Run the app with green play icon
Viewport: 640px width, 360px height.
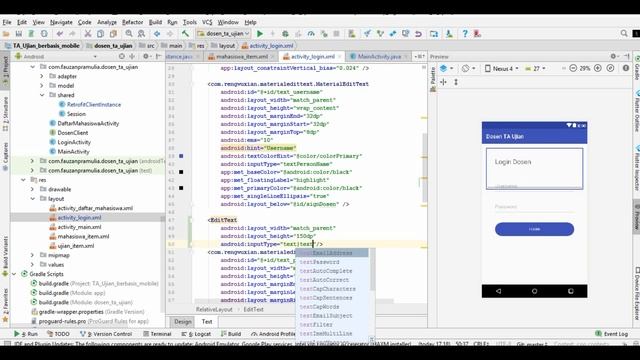click(x=260, y=34)
